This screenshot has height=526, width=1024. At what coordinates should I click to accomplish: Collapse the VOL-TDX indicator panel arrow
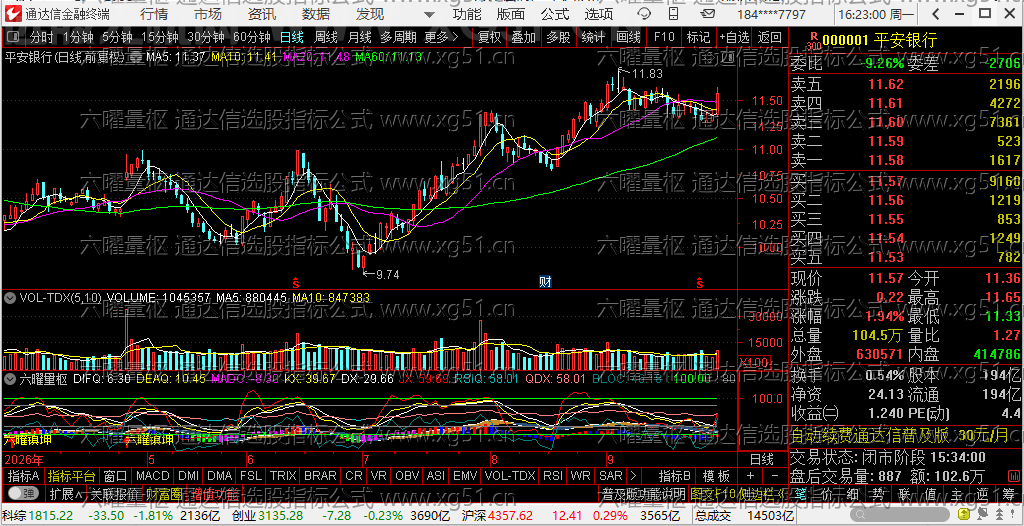(10, 297)
